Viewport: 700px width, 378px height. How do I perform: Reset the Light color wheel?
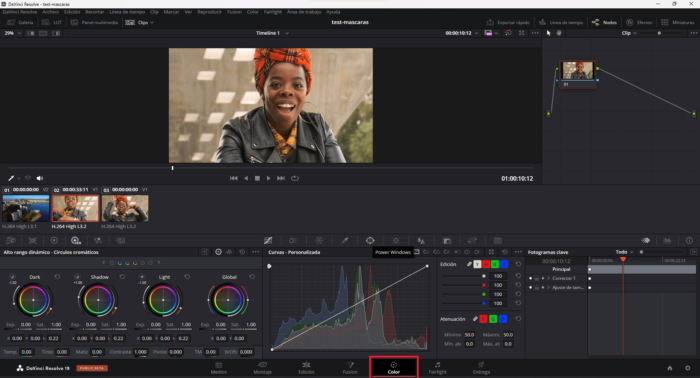(187, 277)
